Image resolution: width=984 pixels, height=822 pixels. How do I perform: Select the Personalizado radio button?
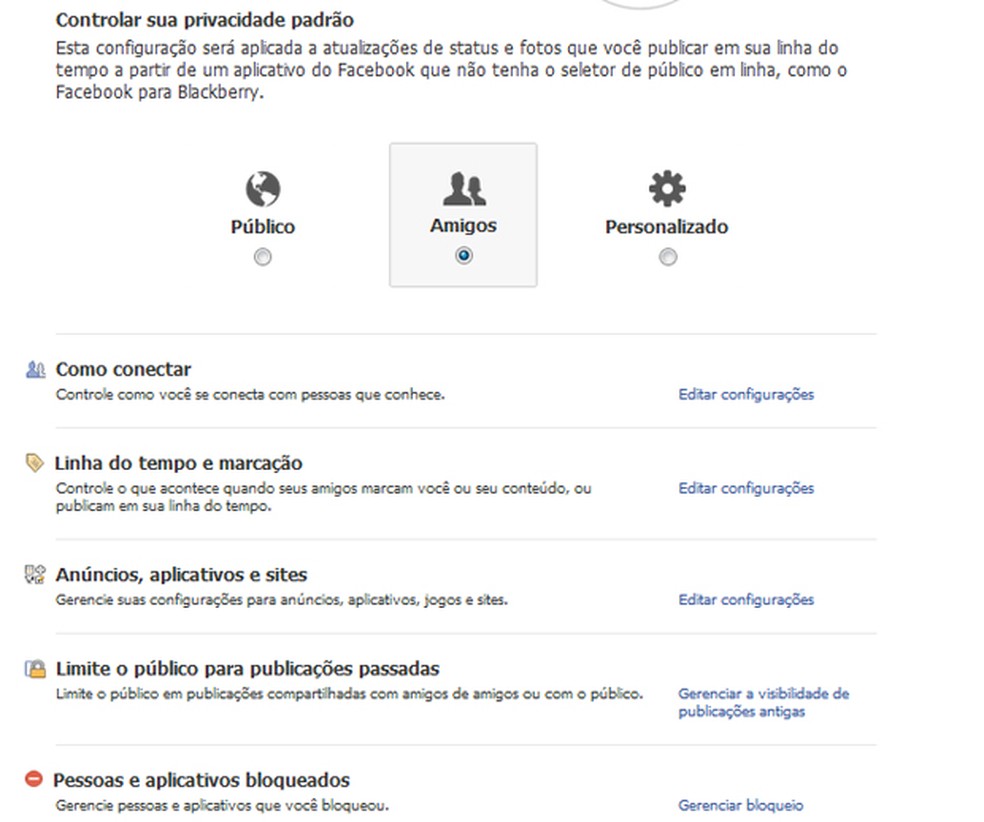(x=667, y=257)
